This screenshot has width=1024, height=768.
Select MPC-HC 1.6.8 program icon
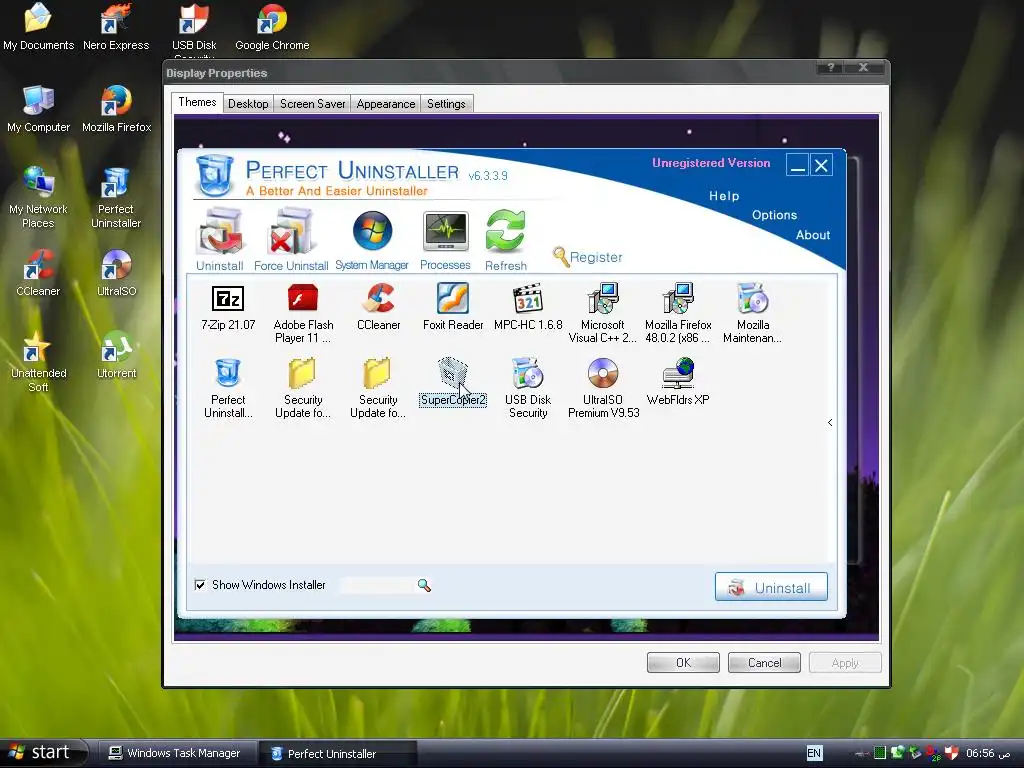tap(528, 307)
